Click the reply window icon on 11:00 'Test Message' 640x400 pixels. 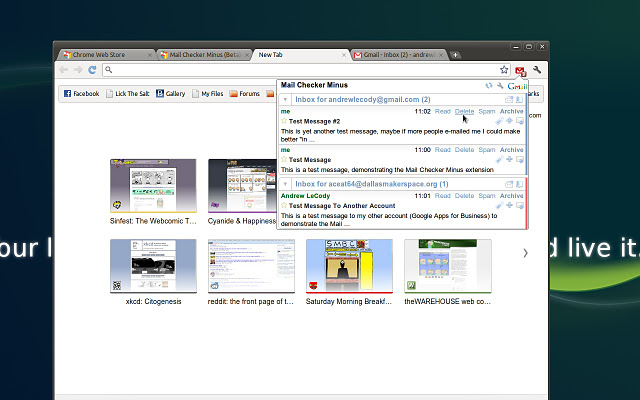pos(520,159)
